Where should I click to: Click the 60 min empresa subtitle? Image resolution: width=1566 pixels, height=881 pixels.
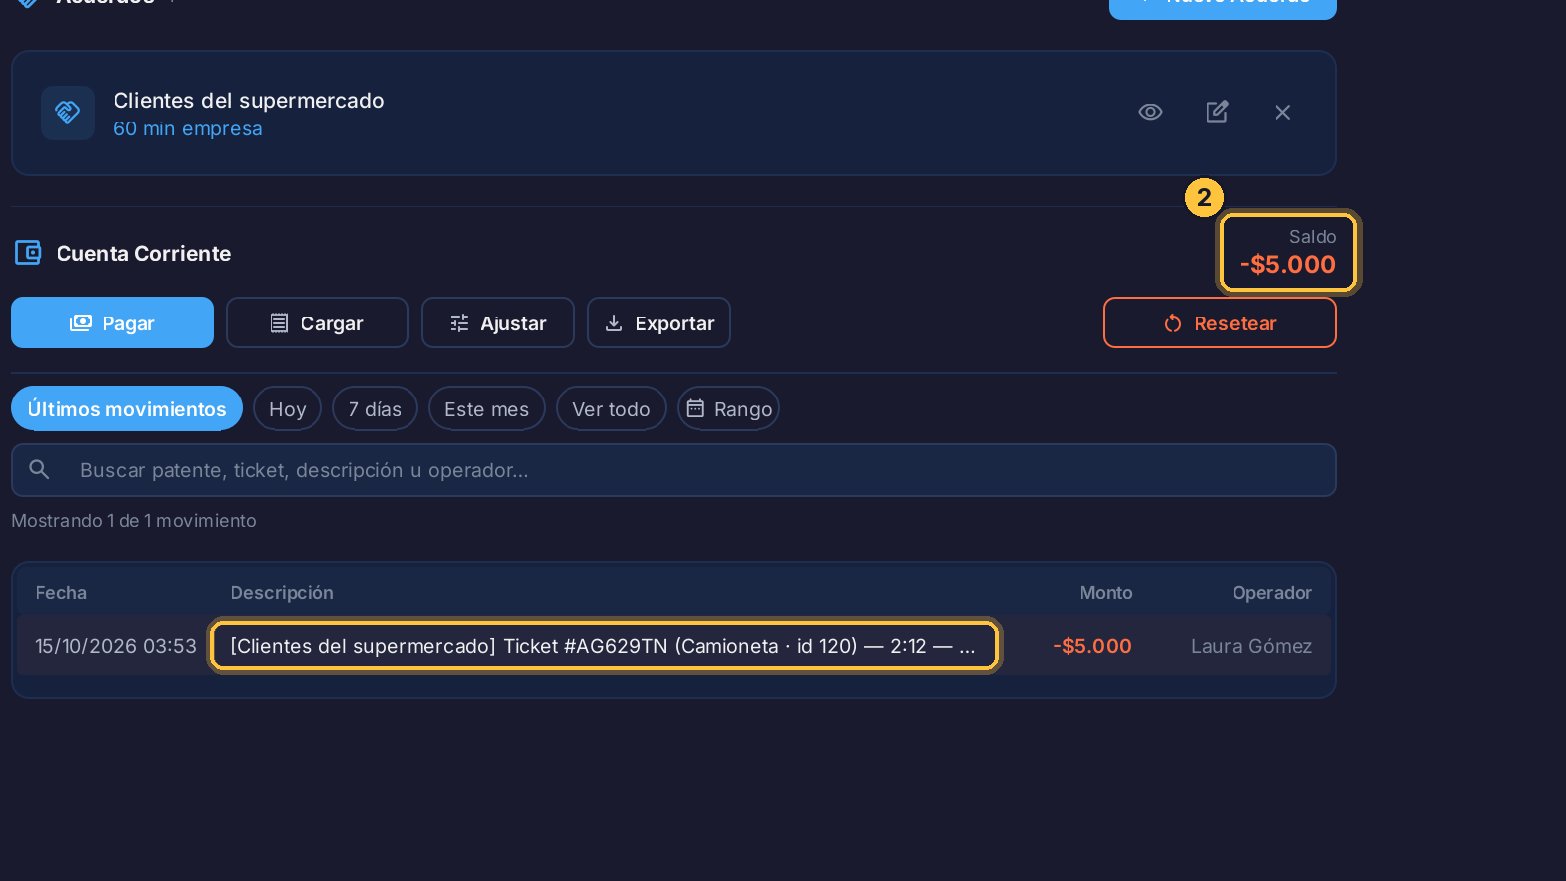coord(188,128)
